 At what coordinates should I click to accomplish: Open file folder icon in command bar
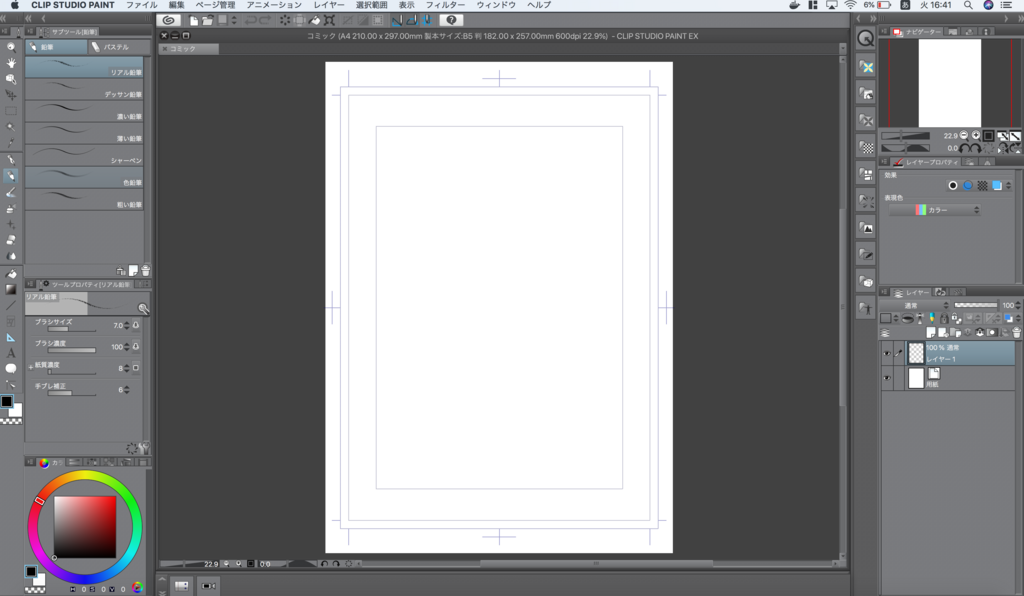click(208, 20)
